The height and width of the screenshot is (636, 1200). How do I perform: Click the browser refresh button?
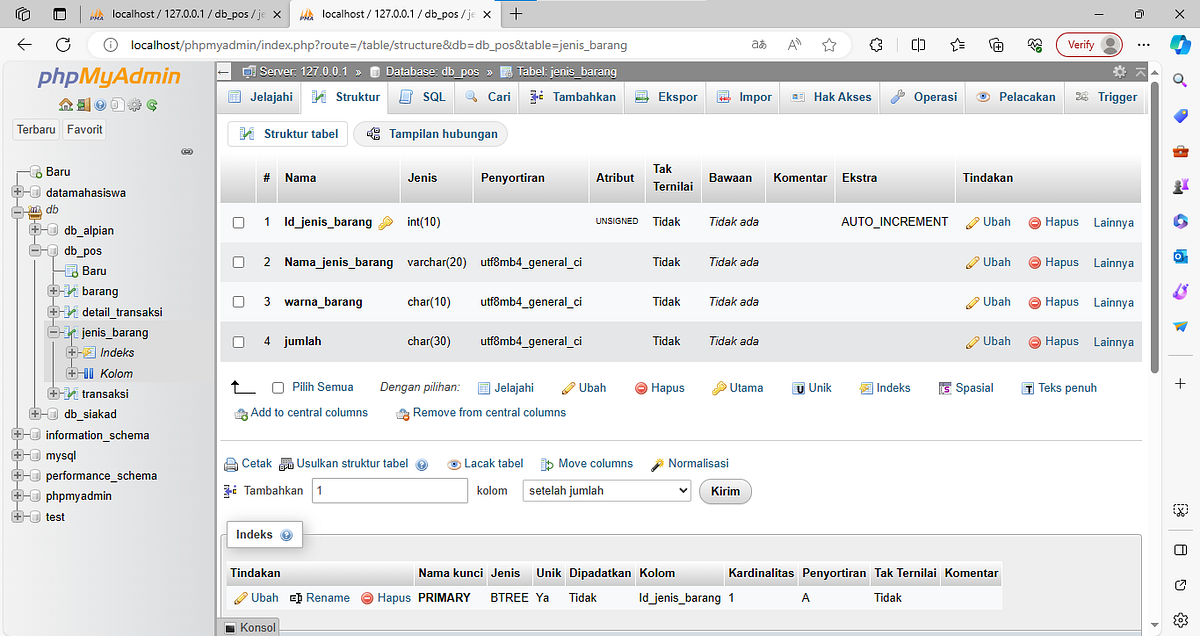point(63,45)
